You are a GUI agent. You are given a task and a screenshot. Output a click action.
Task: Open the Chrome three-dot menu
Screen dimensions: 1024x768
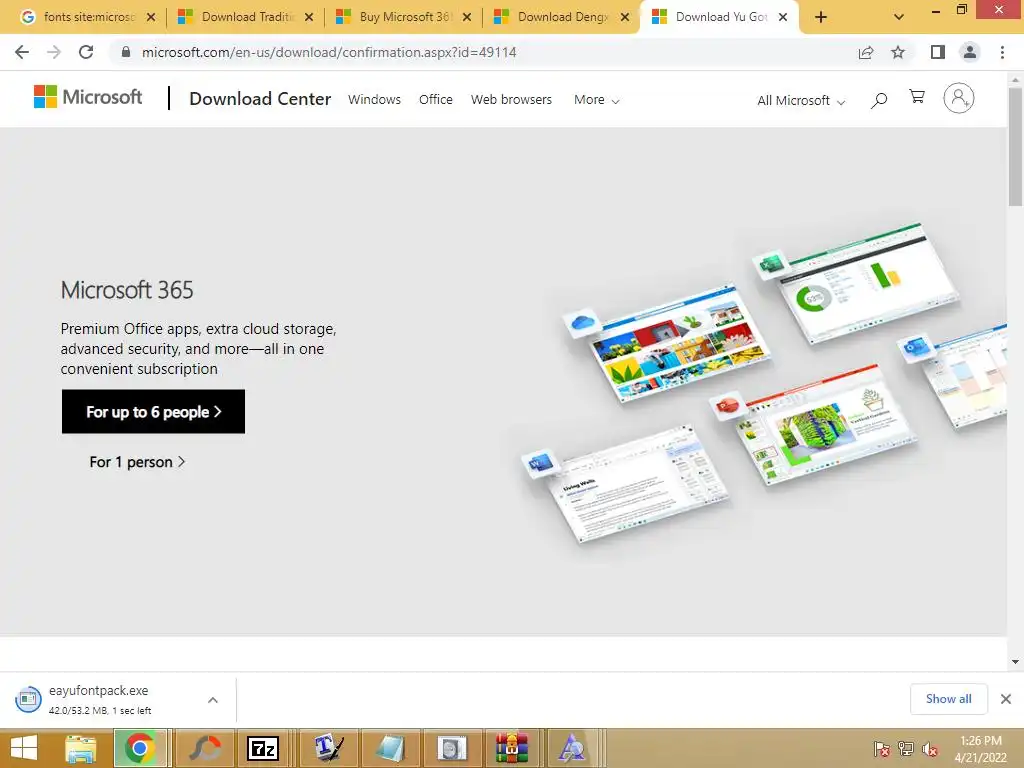(1002, 52)
